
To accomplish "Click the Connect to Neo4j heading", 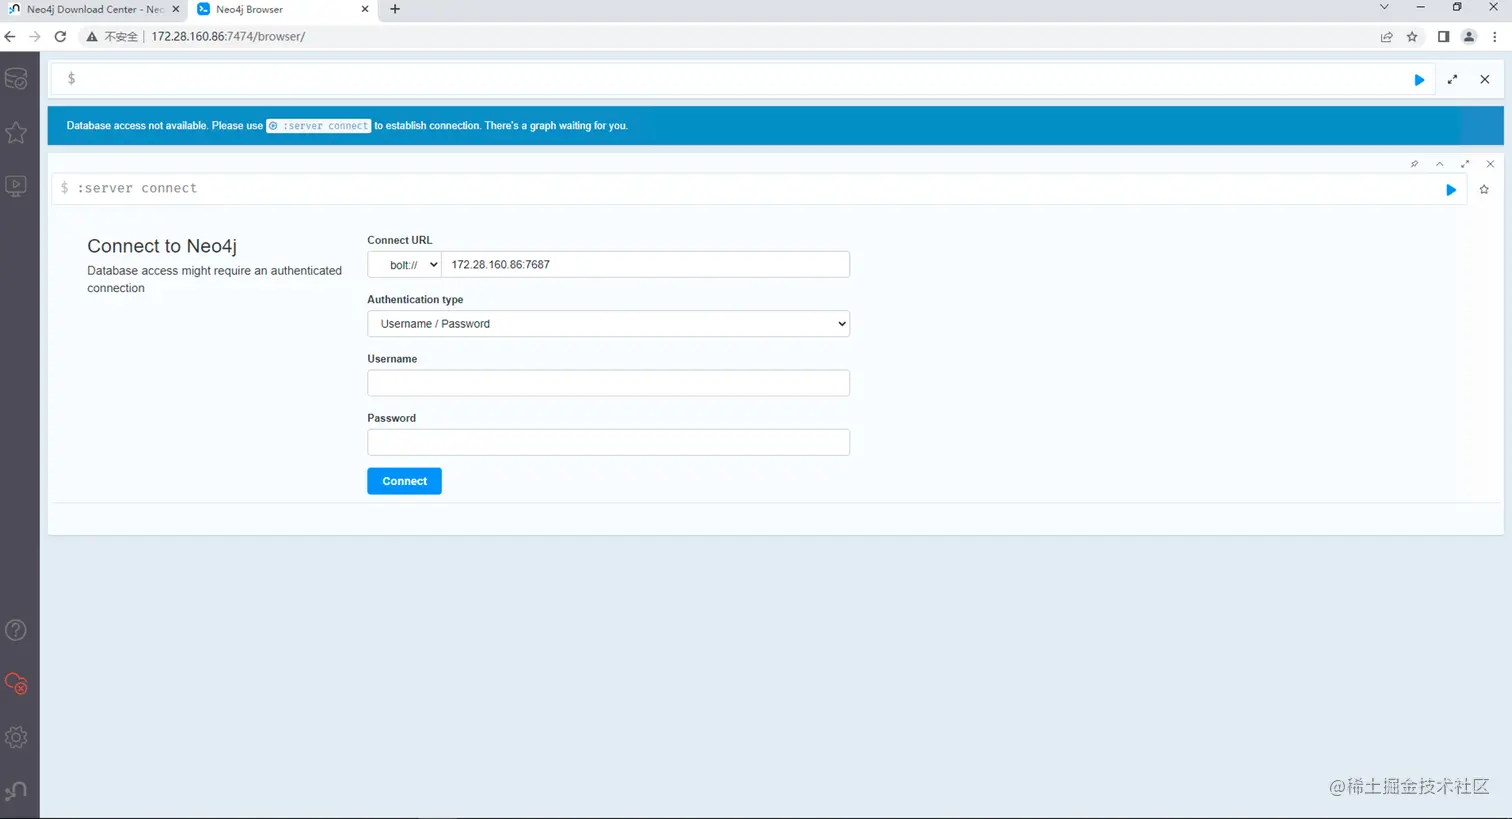I will coord(162,246).
